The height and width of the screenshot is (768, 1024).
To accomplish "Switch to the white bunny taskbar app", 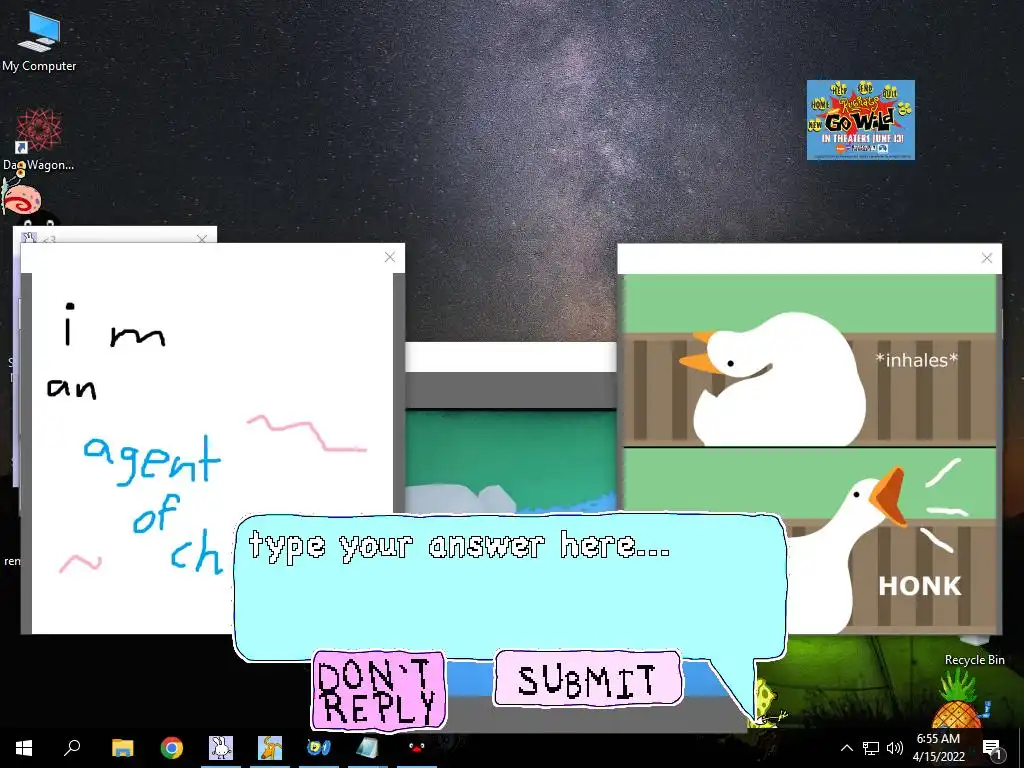I will [221, 748].
